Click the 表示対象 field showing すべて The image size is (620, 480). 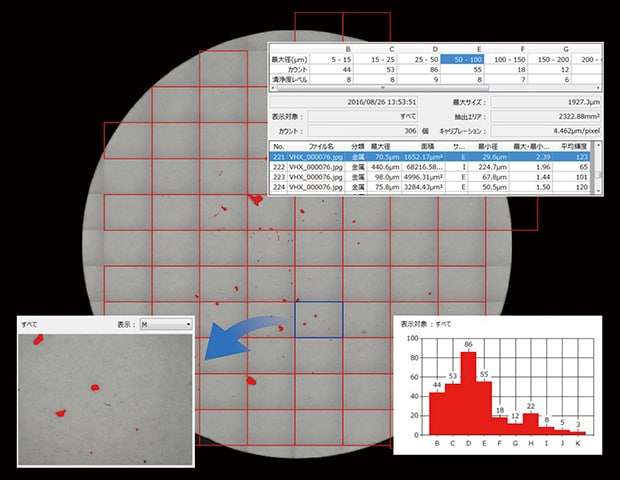tap(363, 117)
